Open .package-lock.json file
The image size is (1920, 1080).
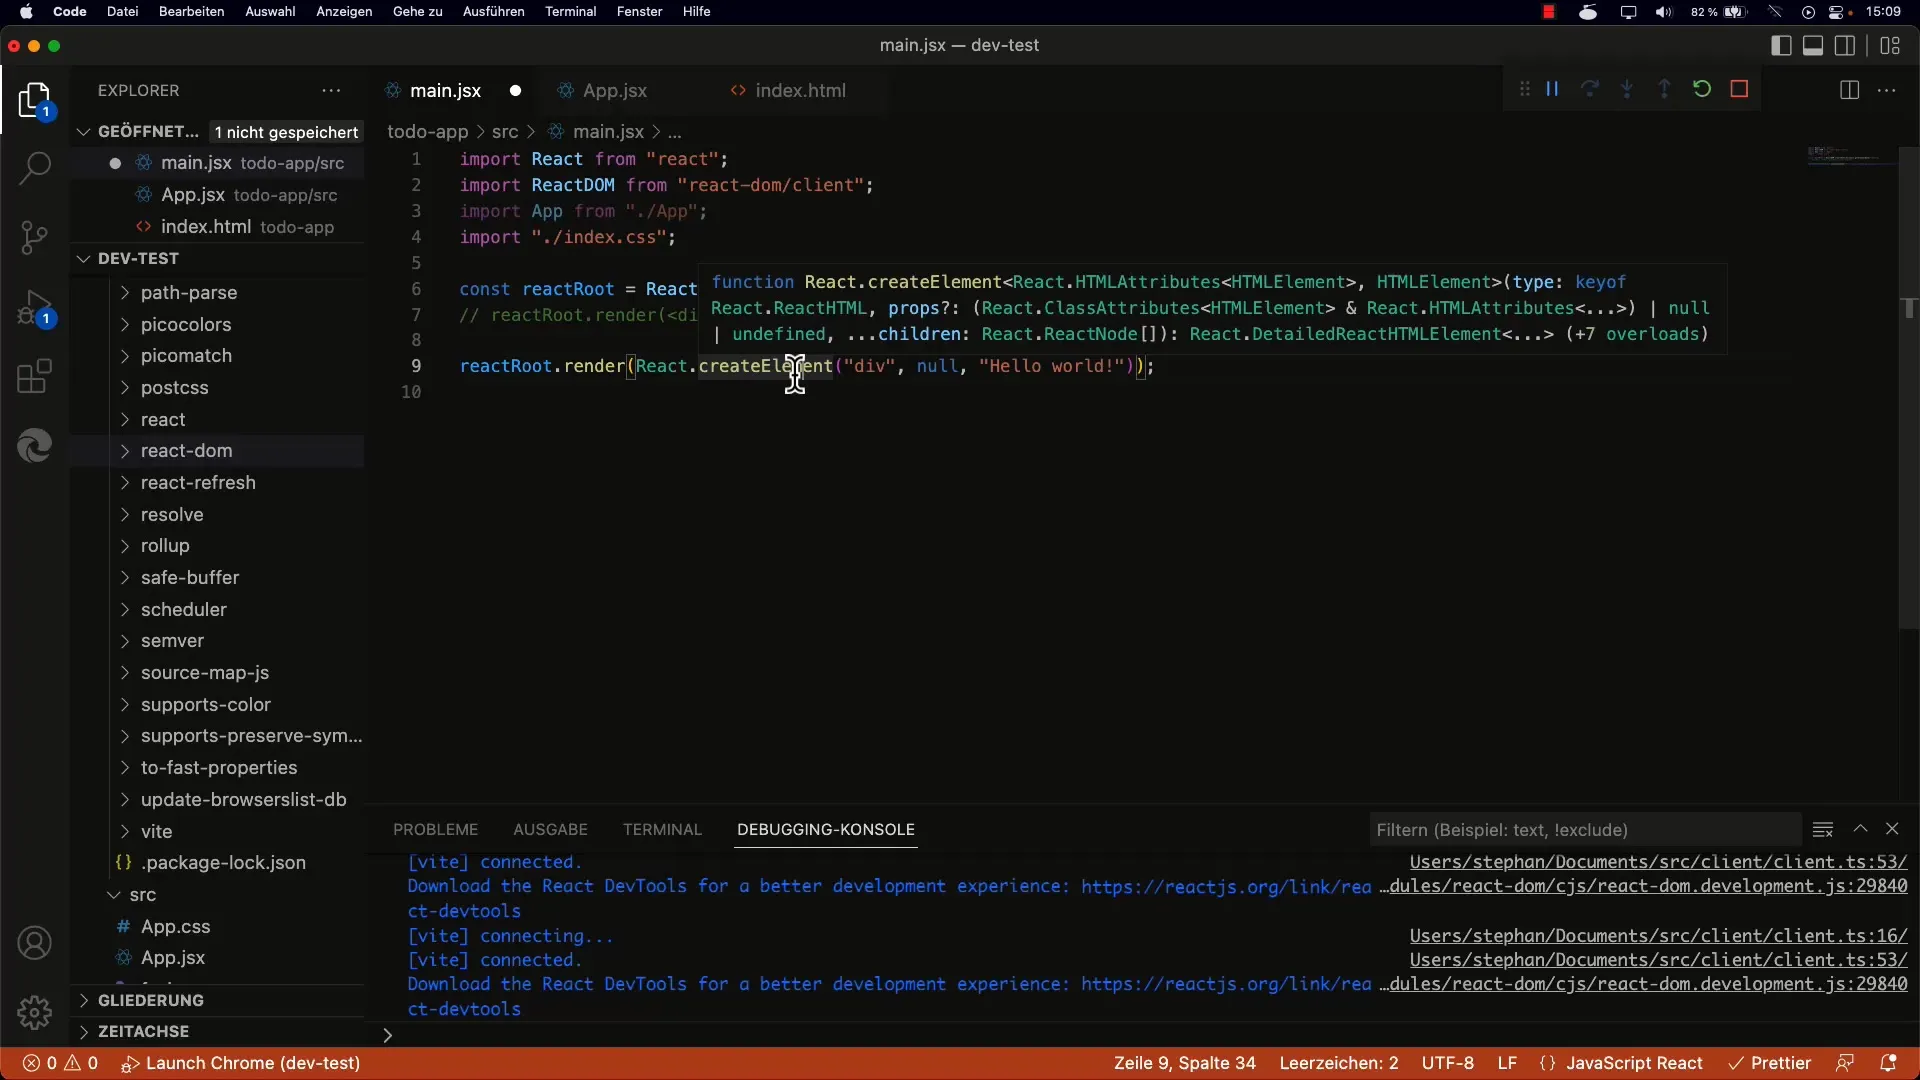[217, 862]
